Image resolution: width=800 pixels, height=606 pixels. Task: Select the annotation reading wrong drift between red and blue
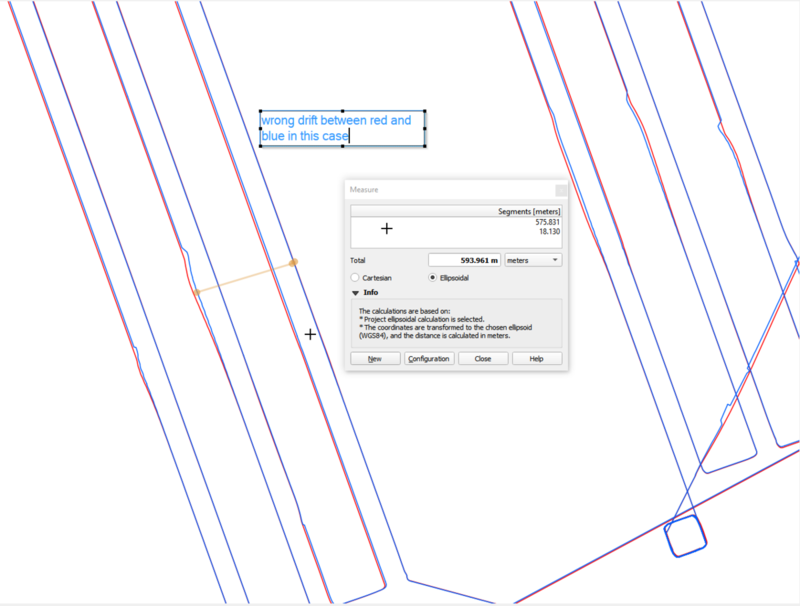(x=340, y=128)
